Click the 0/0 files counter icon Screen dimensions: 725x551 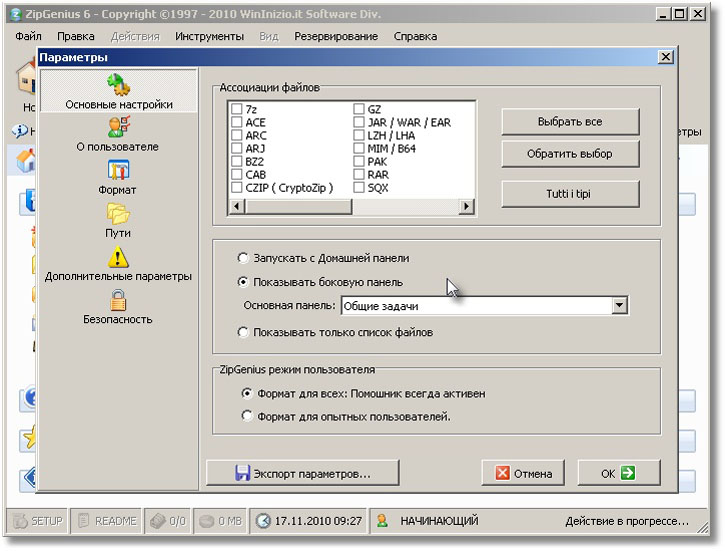(x=158, y=521)
